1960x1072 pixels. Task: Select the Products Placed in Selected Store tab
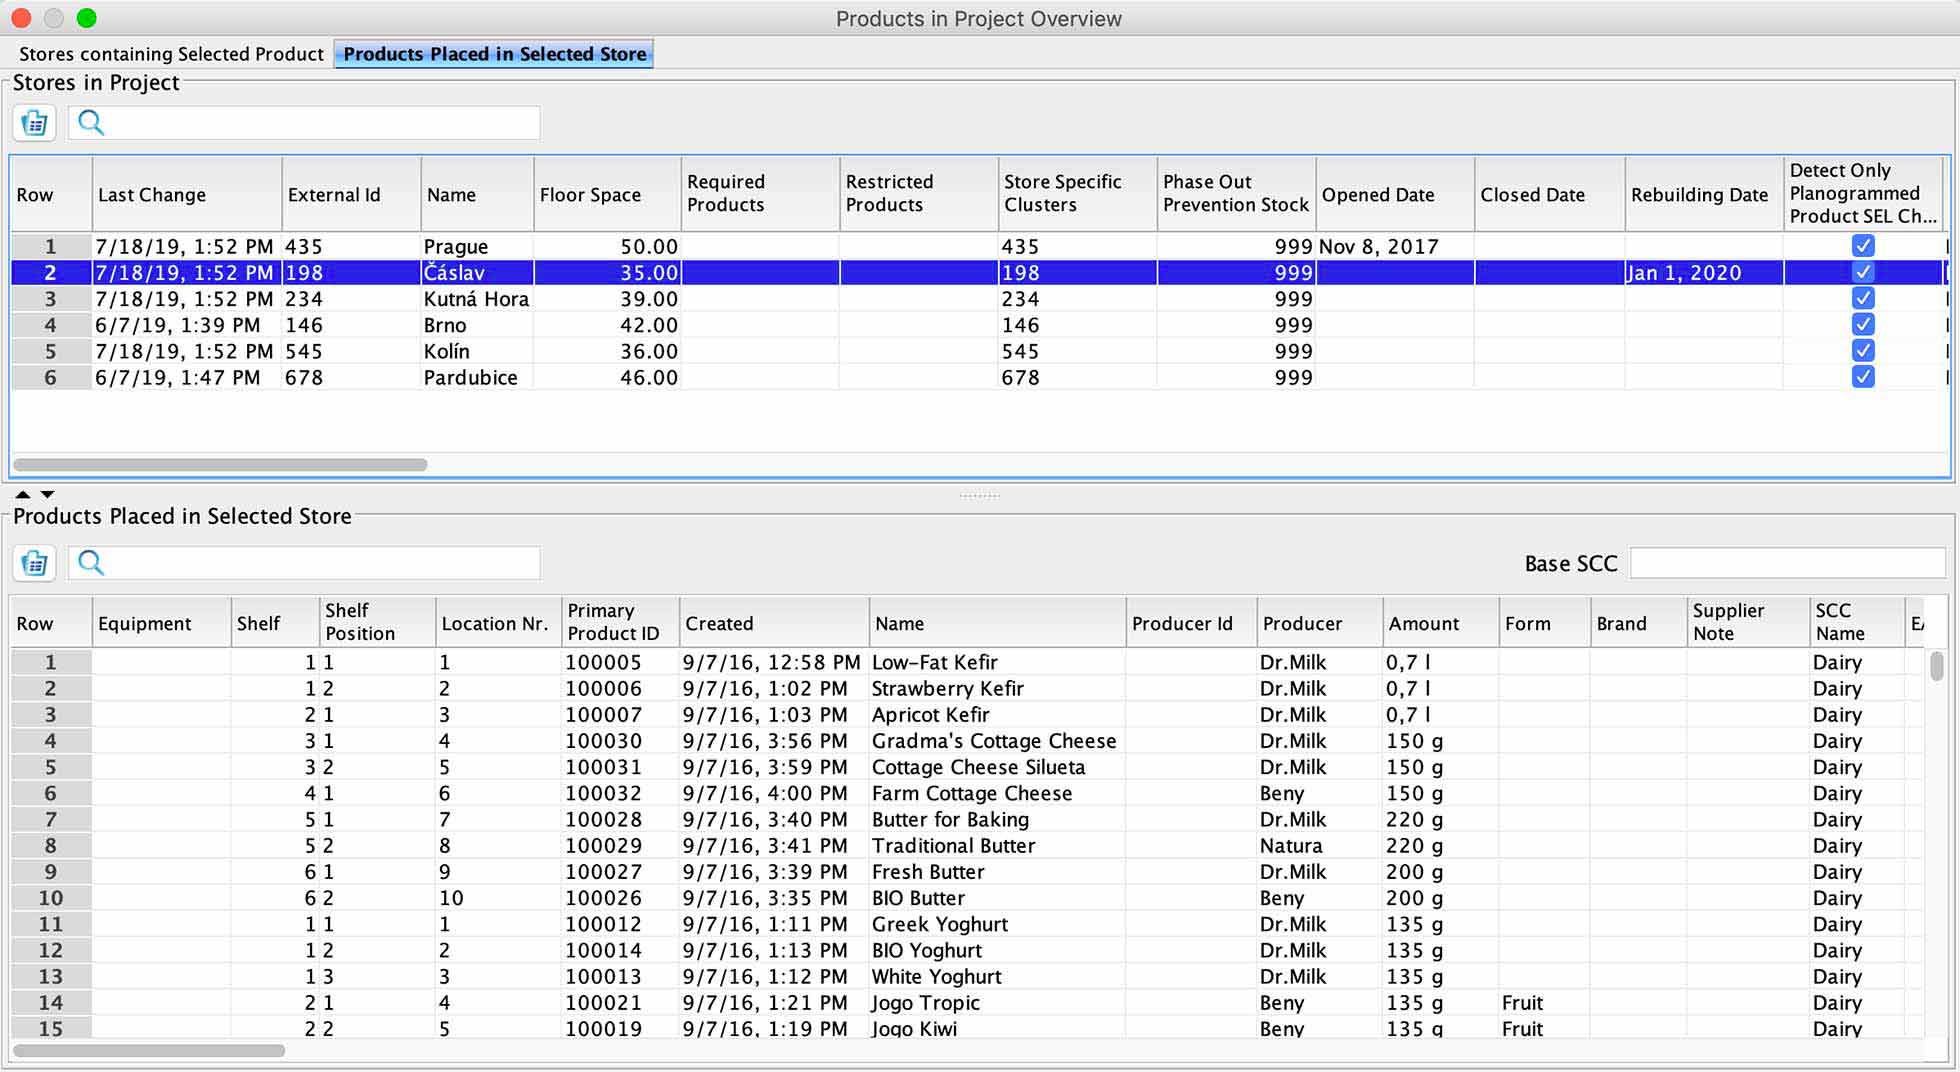(x=494, y=54)
